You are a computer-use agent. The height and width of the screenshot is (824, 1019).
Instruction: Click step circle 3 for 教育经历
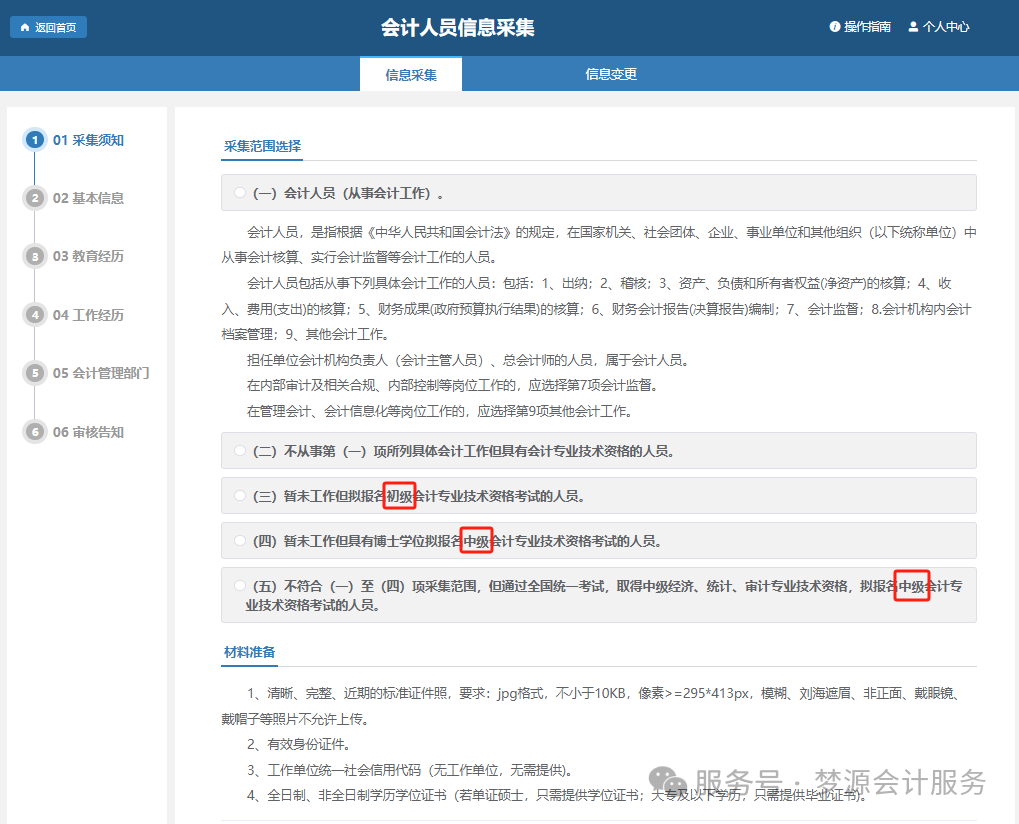click(33, 256)
